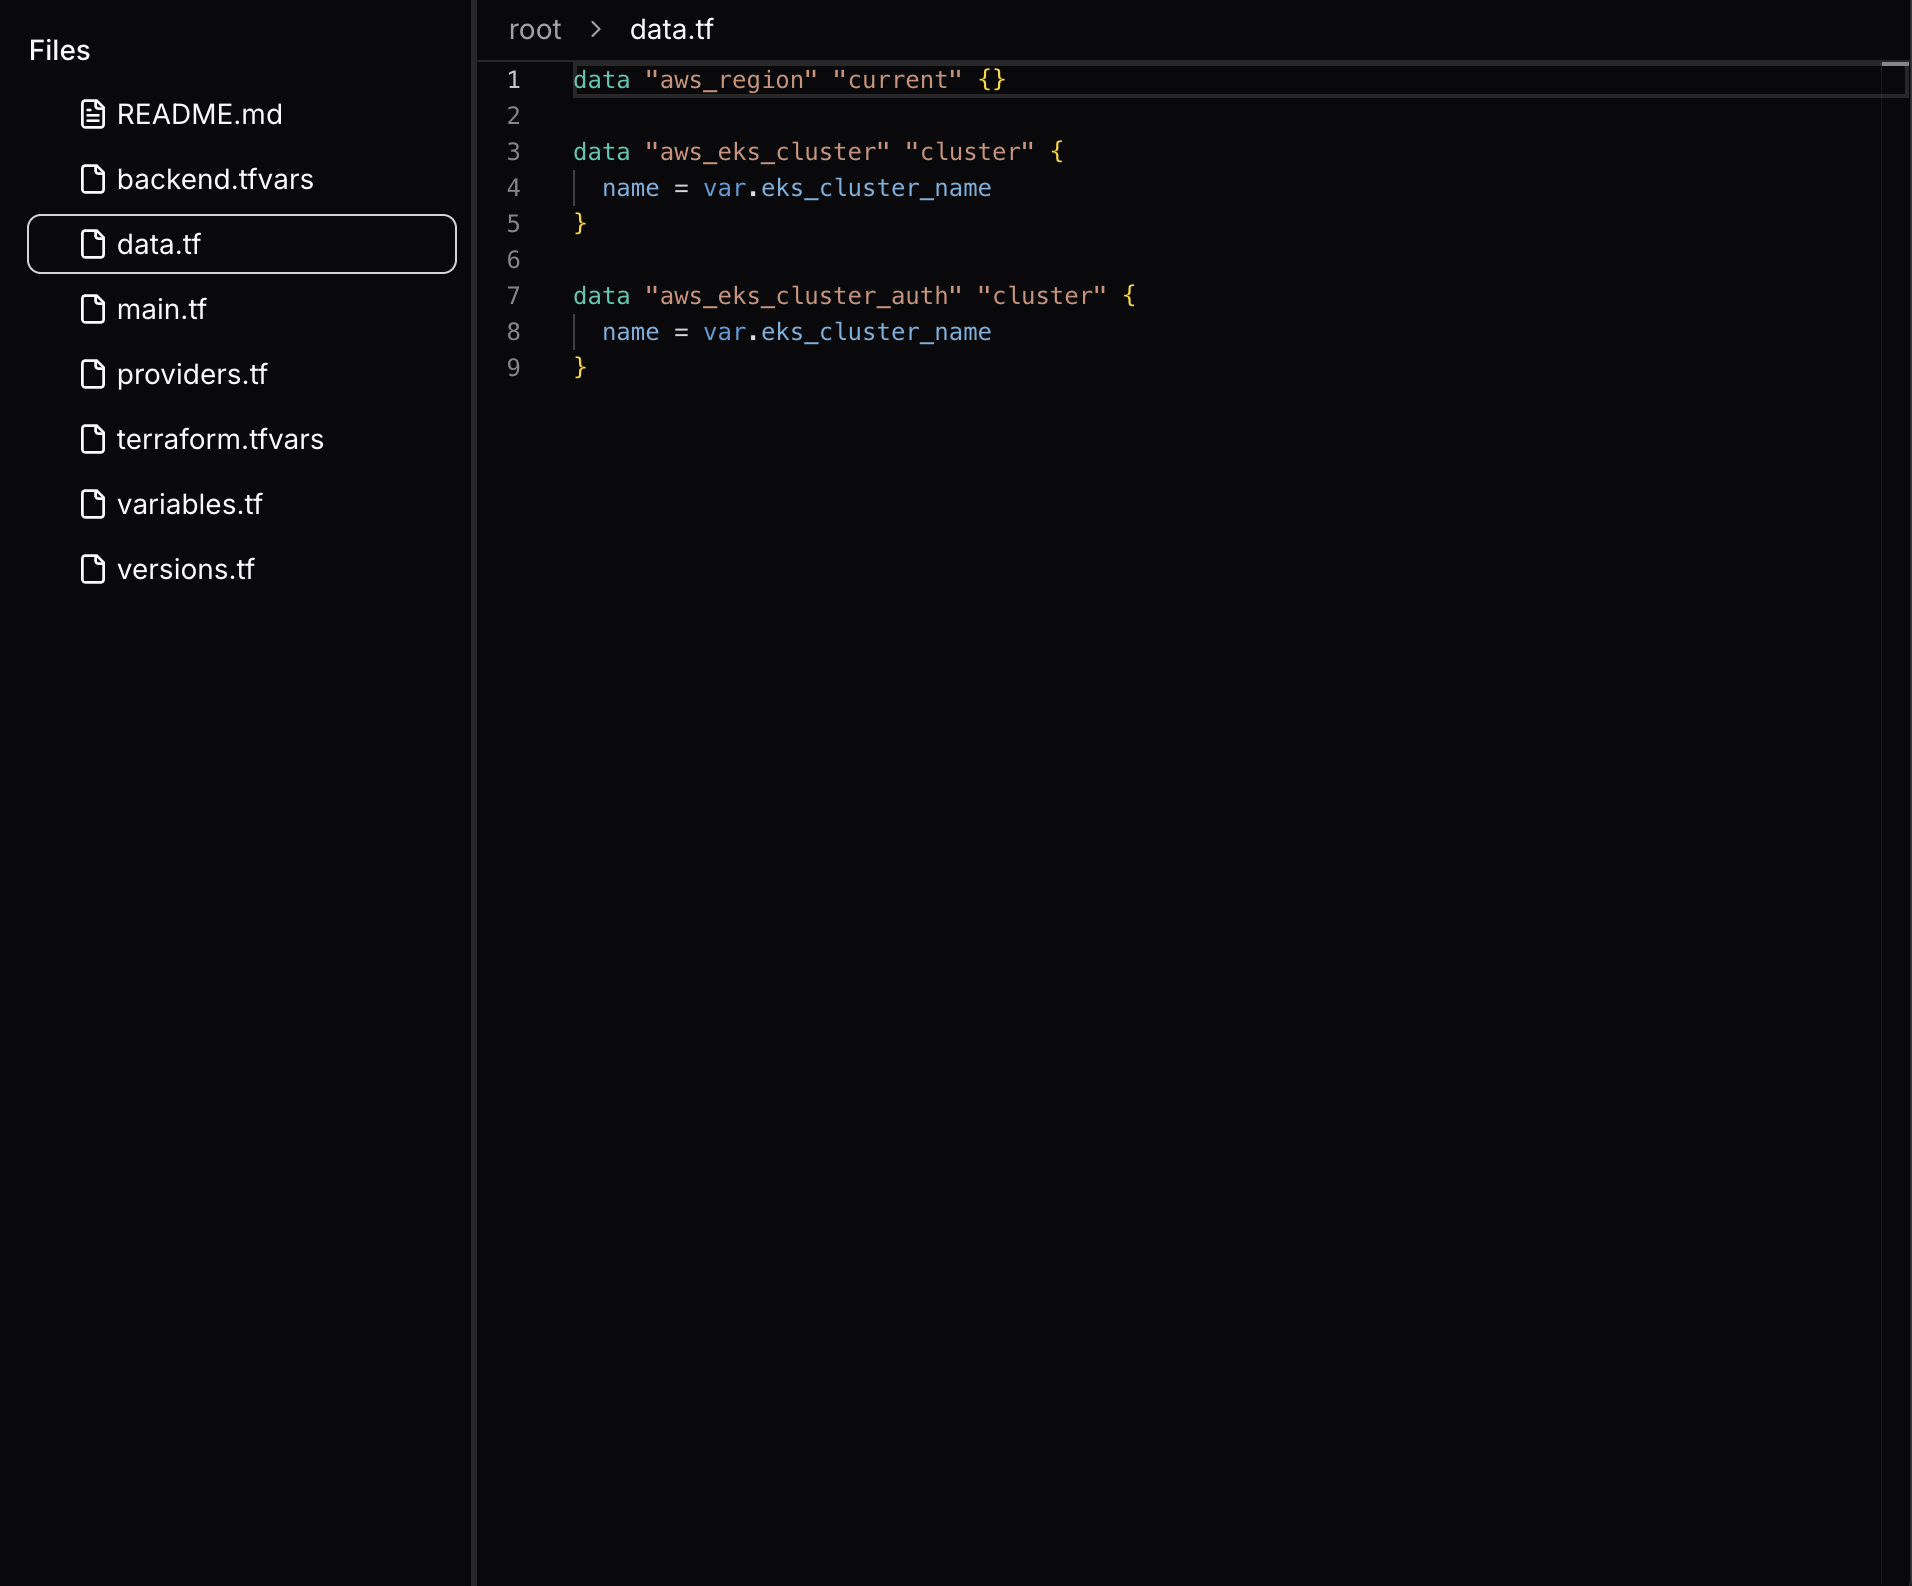Open the main.tf file
1912x1586 pixels.
click(x=242, y=309)
